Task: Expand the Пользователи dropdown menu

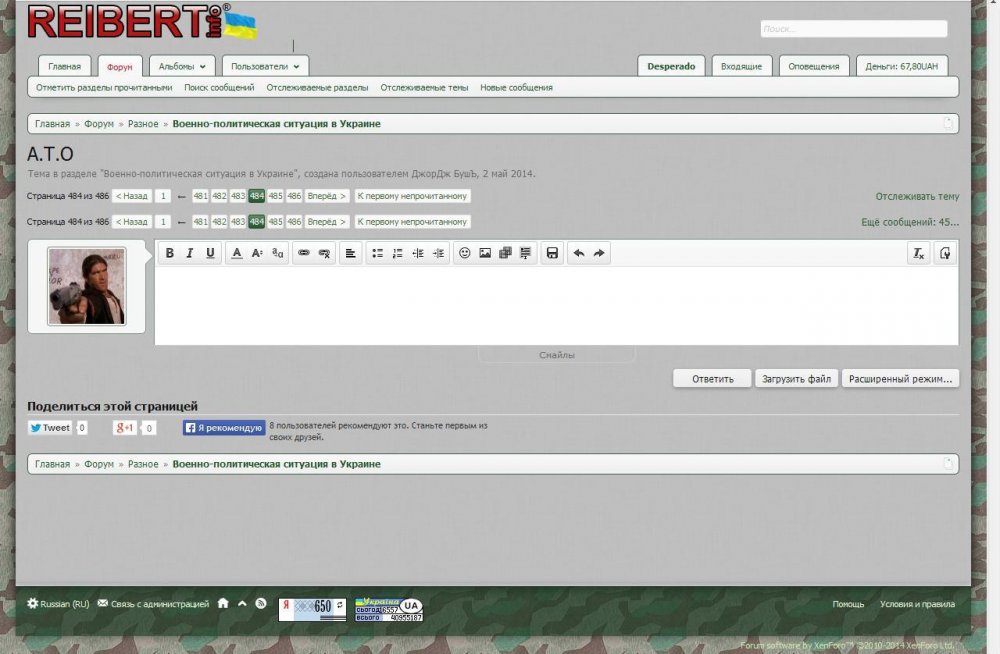Action: pyautogui.click(x=265, y=66)
